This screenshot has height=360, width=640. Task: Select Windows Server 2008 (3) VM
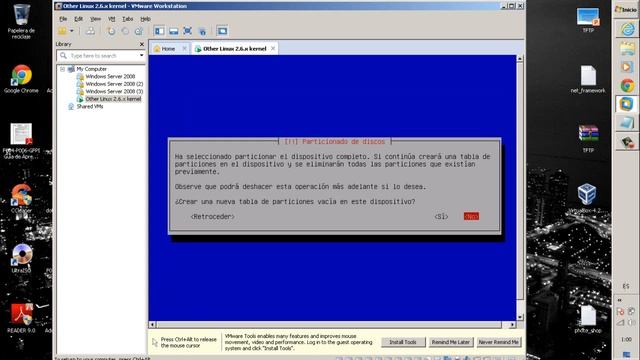tap(114, 91)
